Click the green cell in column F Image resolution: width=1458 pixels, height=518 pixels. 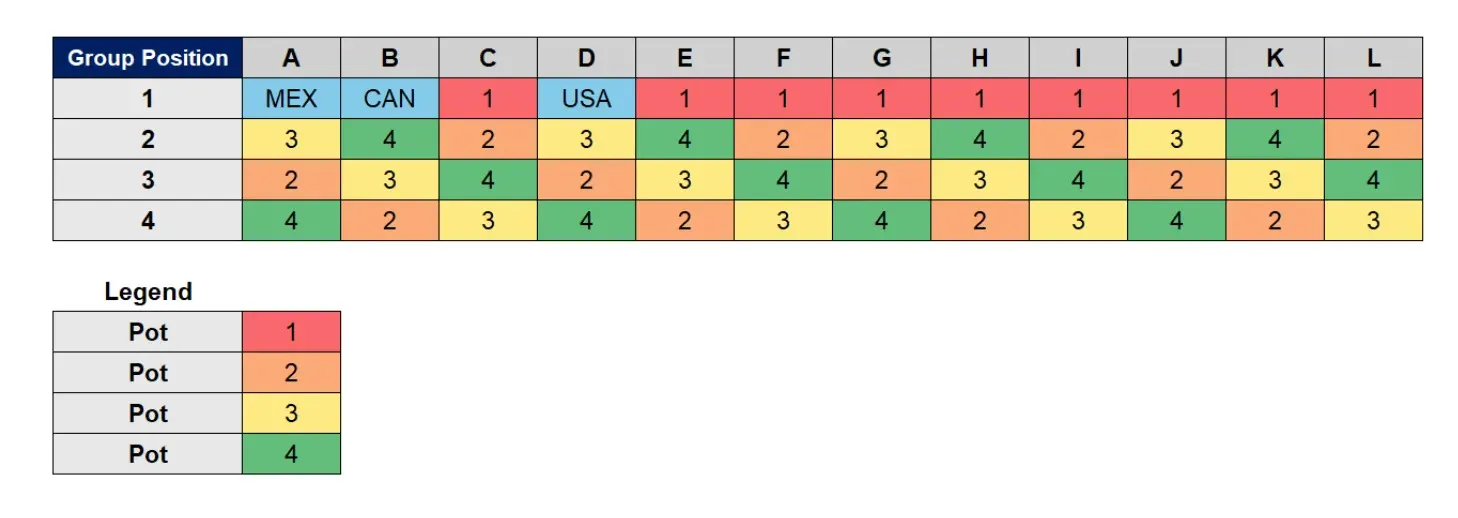click(x=783, y=180)
